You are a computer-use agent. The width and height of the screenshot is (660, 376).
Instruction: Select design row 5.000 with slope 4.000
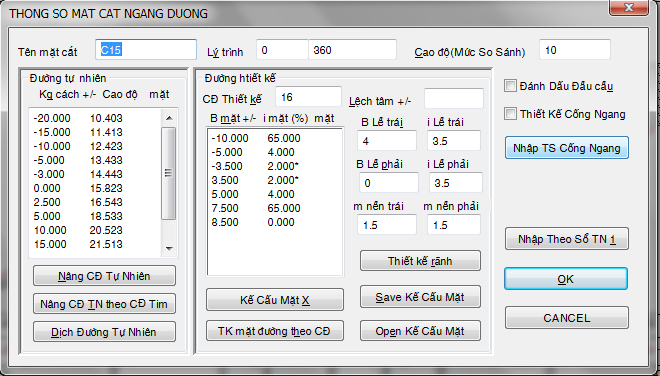click(274, 194)
